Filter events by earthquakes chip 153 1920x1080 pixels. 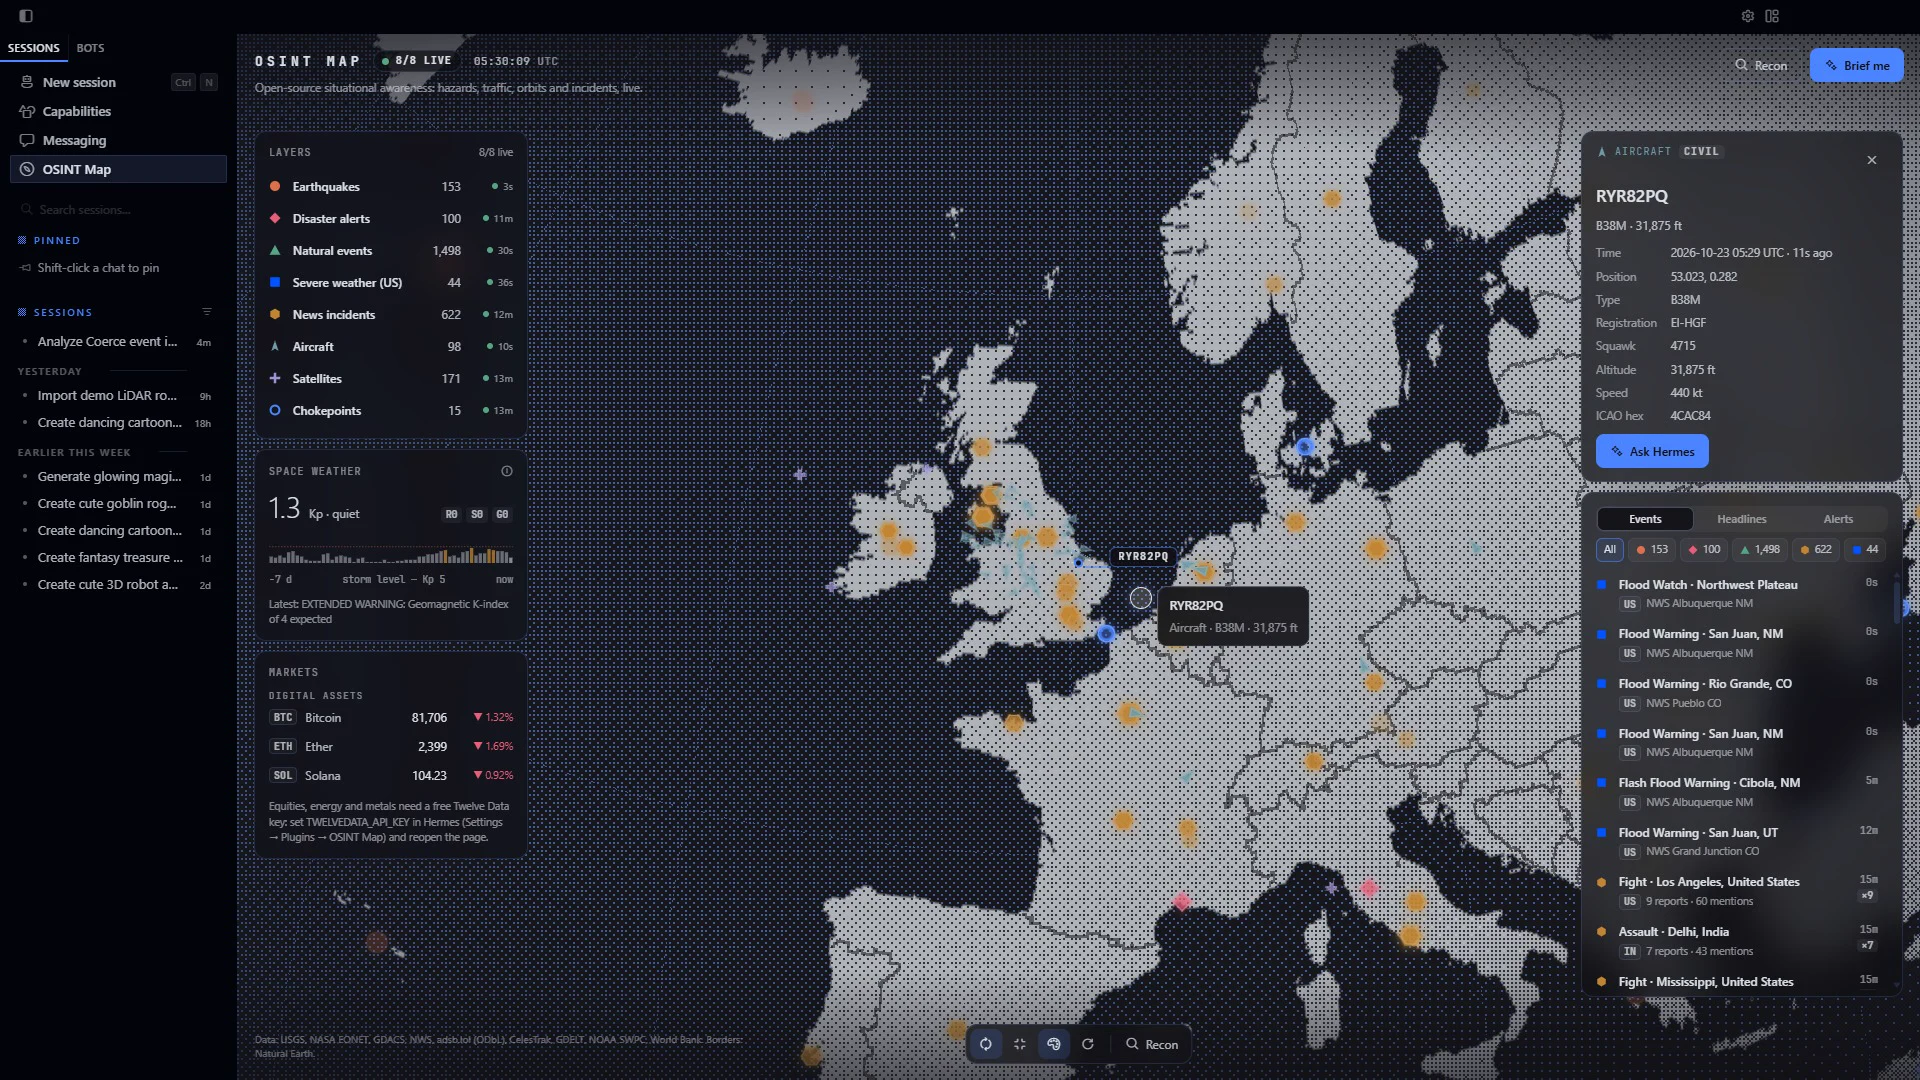coord(1652,549)
